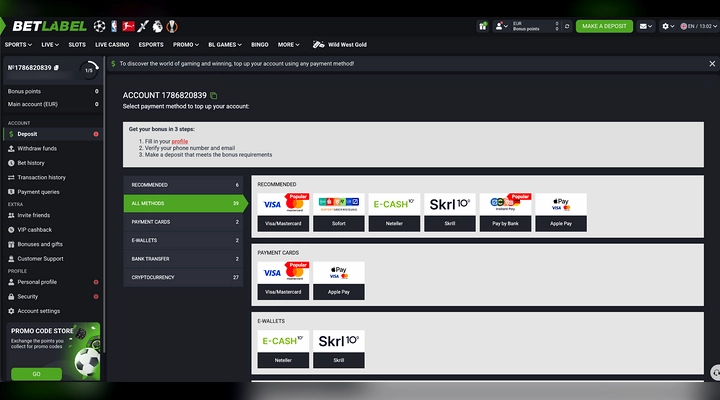Viewport: 720px width, 400px height.
Task: Select the BANK TRANSFER category
Action: [x=183, y=259]
